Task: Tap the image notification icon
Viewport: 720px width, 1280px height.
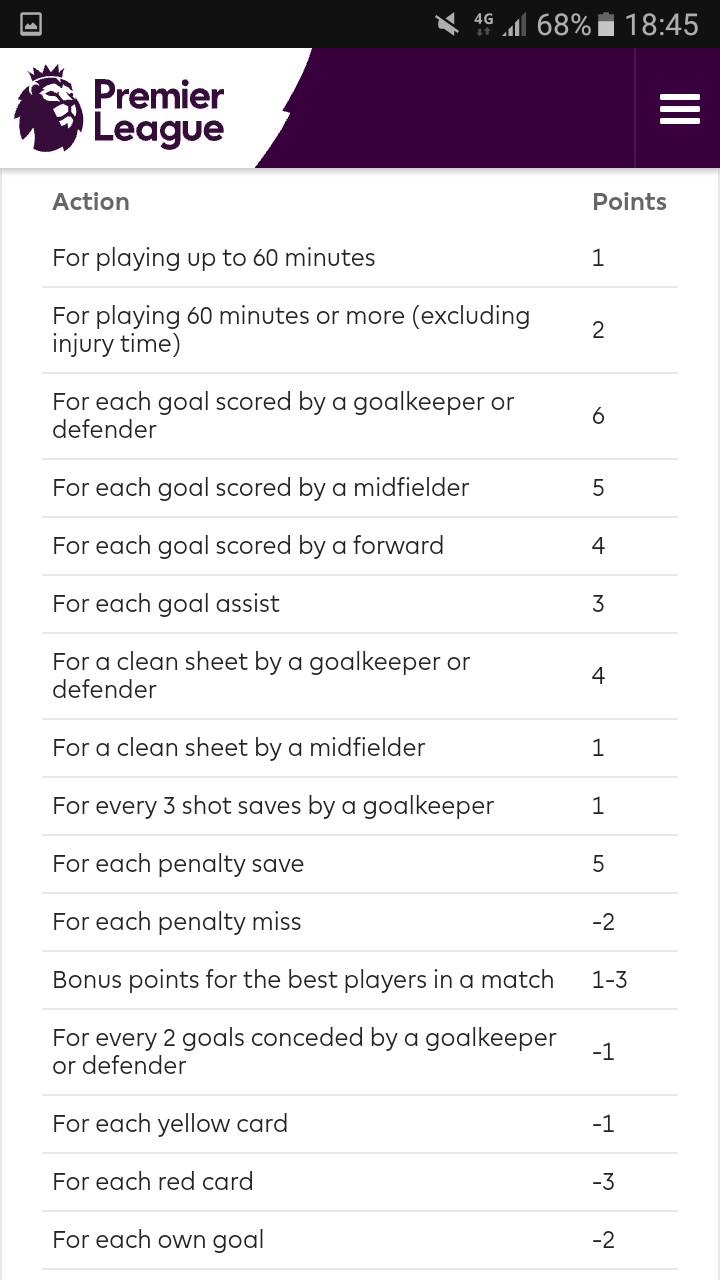Action: point(31,24)
